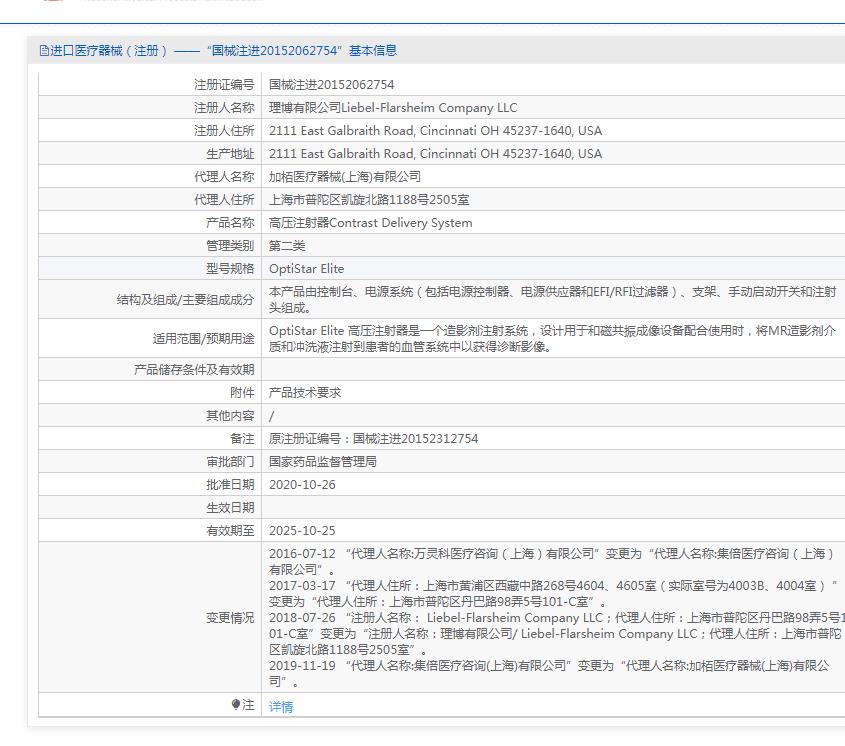Select registrant name 理博有限公司Liebel-Flarsheim Company LLC
Screen dimensions: 845x746
click(x=393, y=108)
